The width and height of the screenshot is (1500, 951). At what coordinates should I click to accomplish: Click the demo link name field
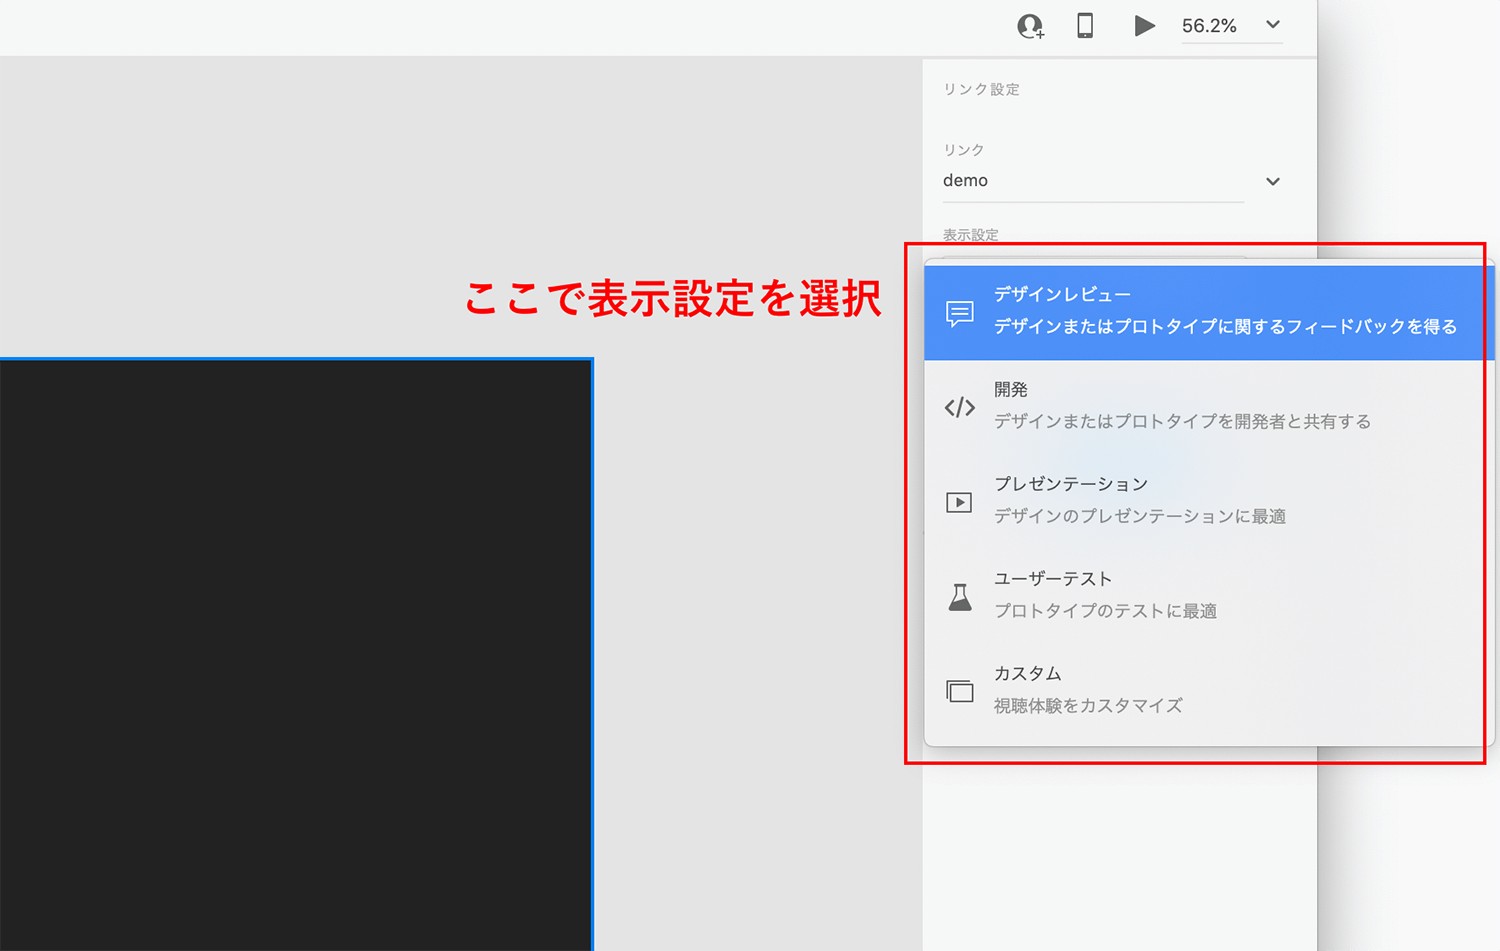pyautogui.click(x=1093, y=181)
